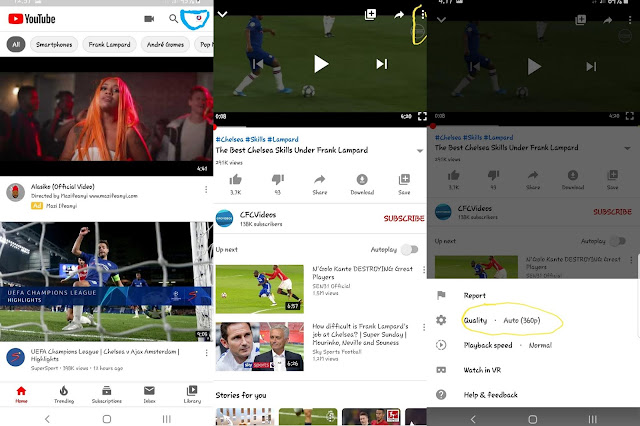Tap the Download button below the title
The height and width of the screenshot is (426, 640).
(x=362, y=184)
